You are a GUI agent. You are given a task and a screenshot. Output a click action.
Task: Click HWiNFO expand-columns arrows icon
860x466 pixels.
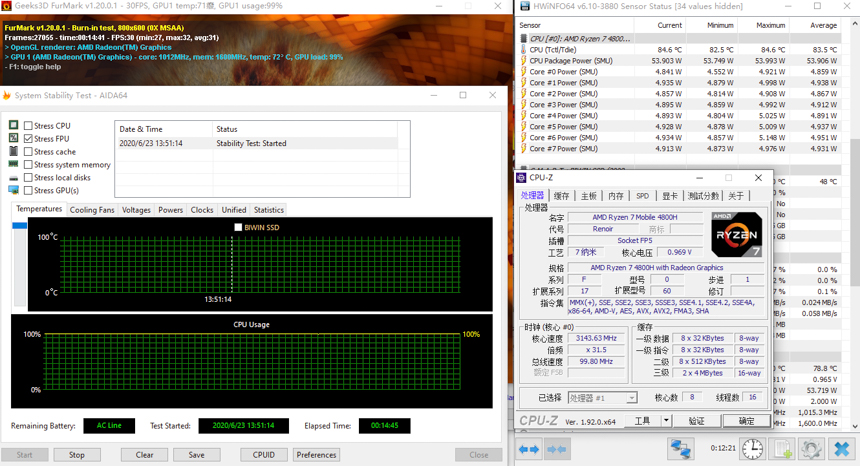(529, 450)
